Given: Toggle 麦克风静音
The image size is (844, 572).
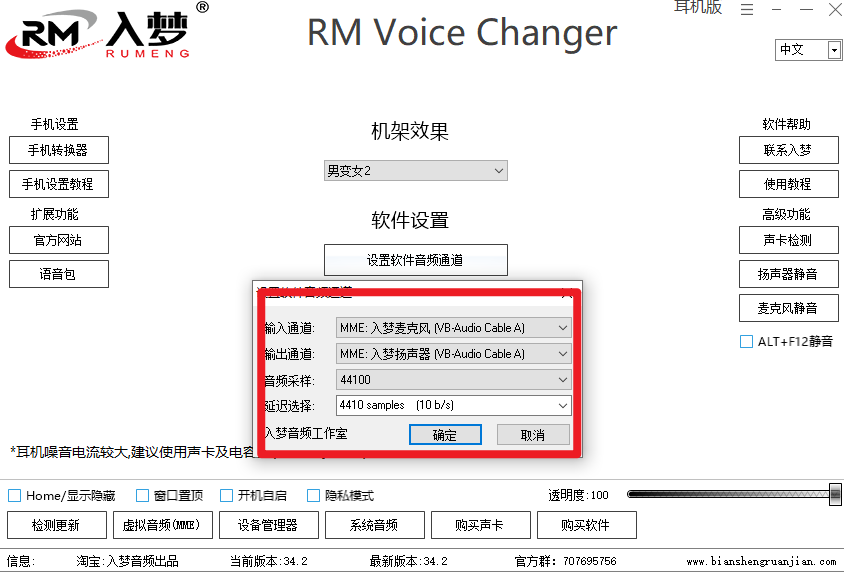Looking at the screenshot, I should point(789,308).
